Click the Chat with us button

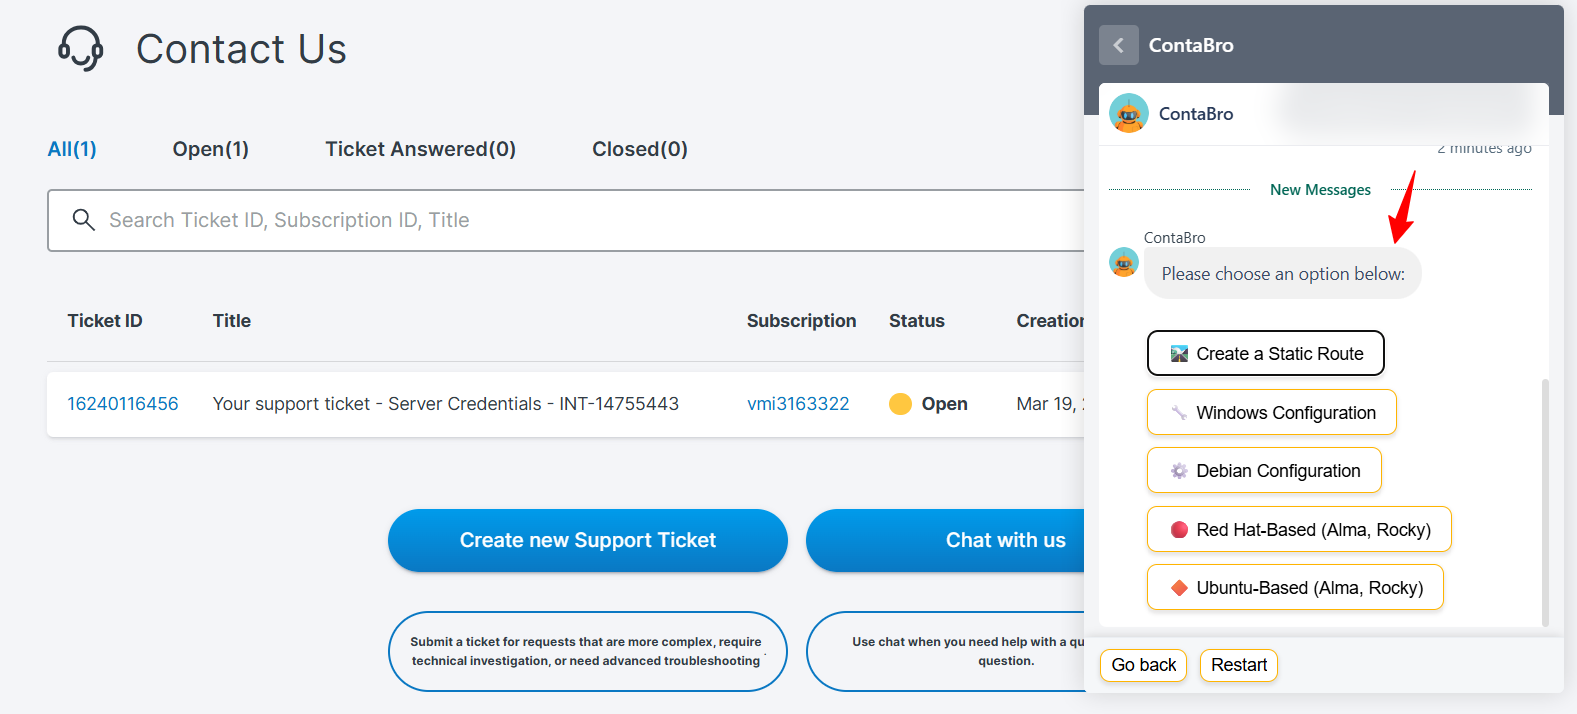(x=945, y=540)
